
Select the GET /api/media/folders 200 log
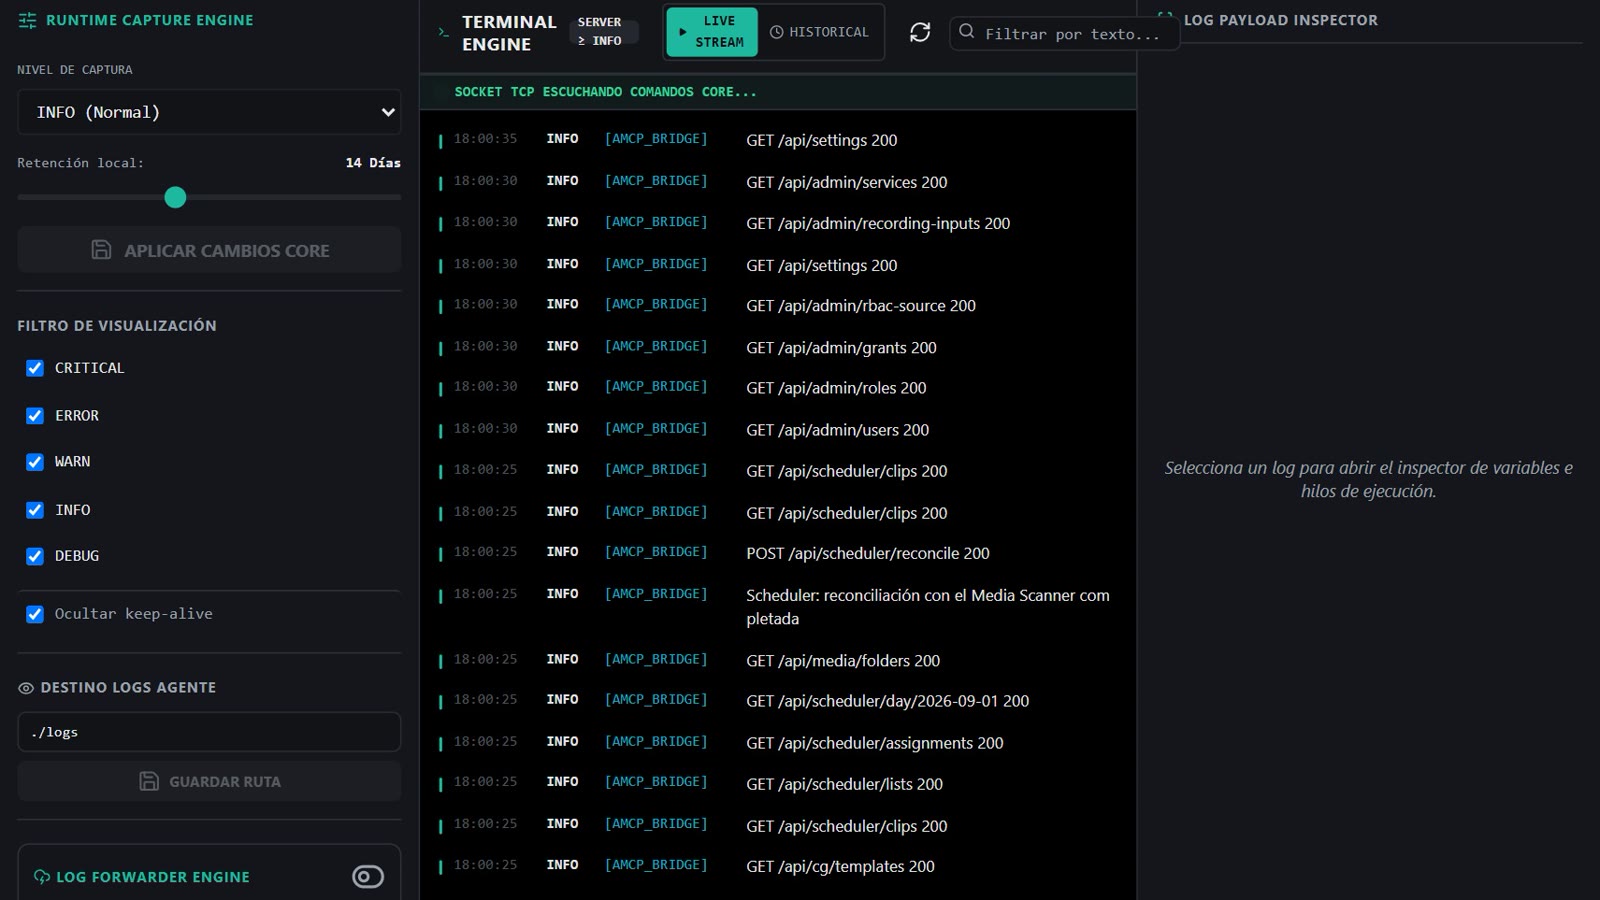778,660
